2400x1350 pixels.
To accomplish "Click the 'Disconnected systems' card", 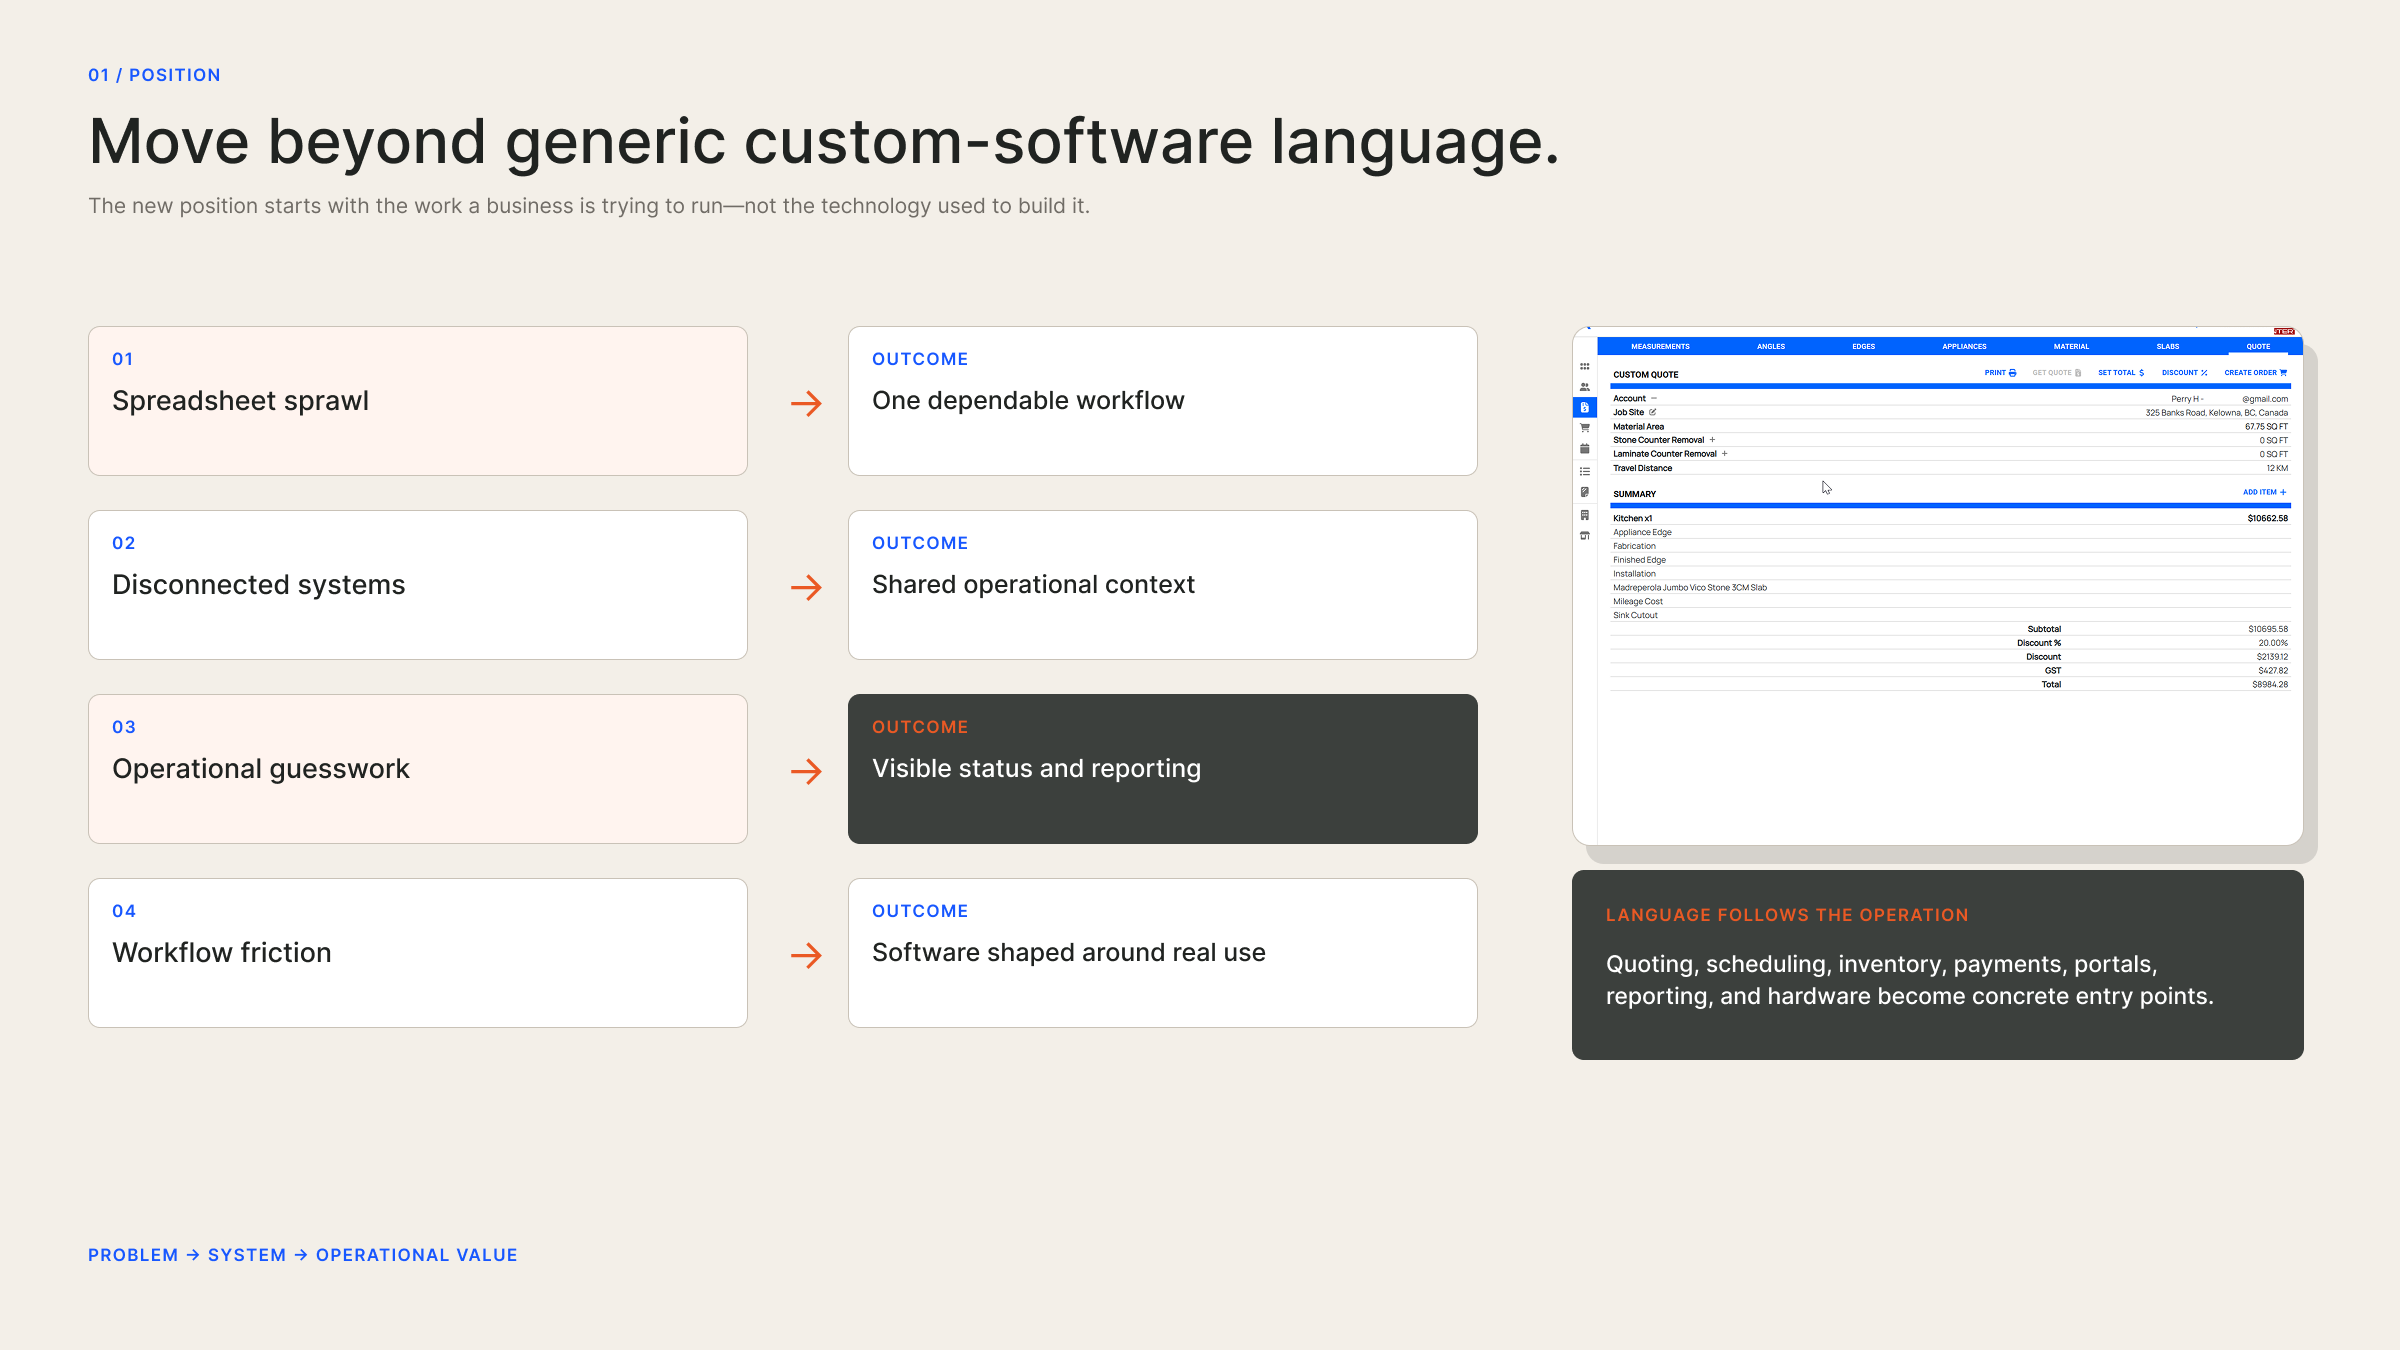I will click(x=418, y=585).
